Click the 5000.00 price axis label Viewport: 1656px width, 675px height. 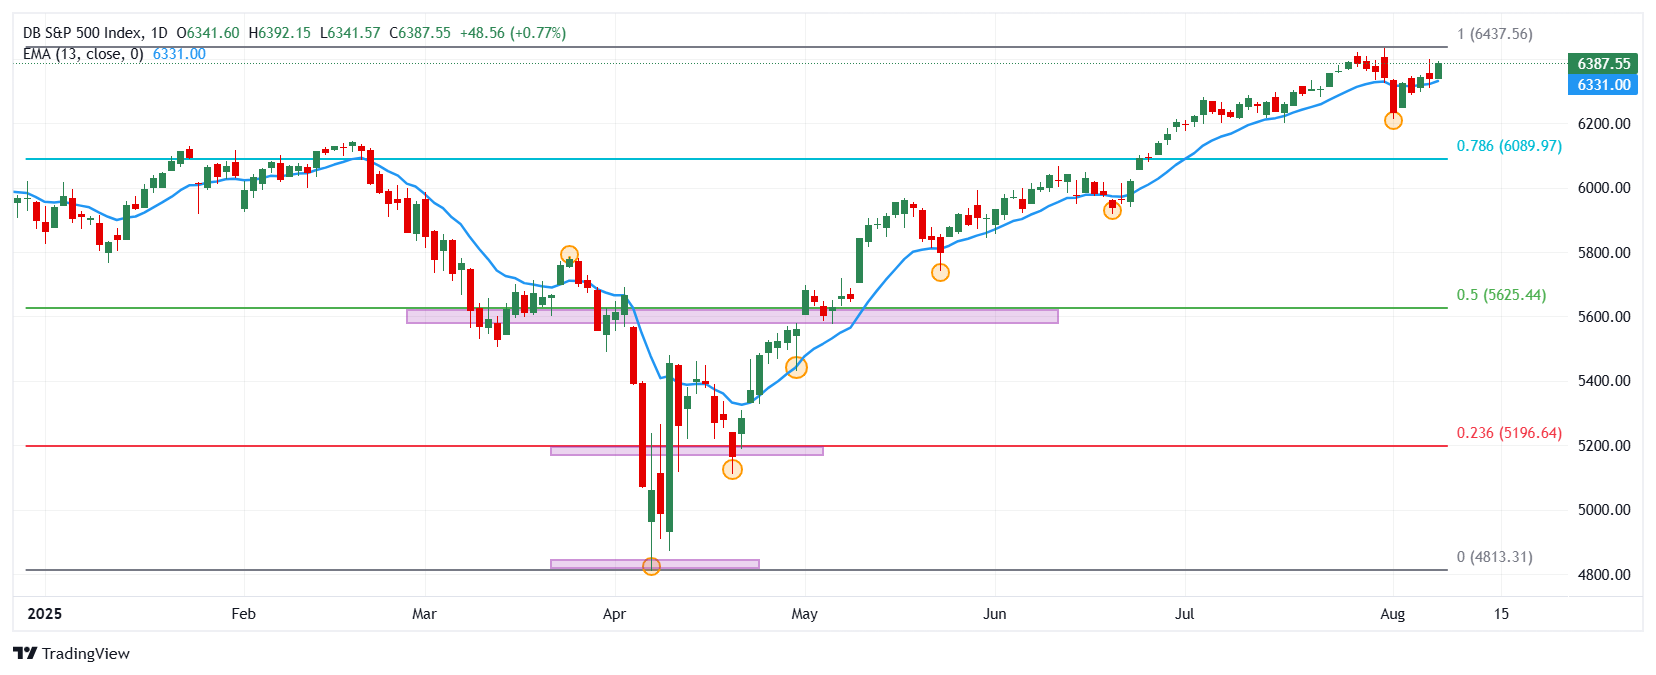[1604, 510]
